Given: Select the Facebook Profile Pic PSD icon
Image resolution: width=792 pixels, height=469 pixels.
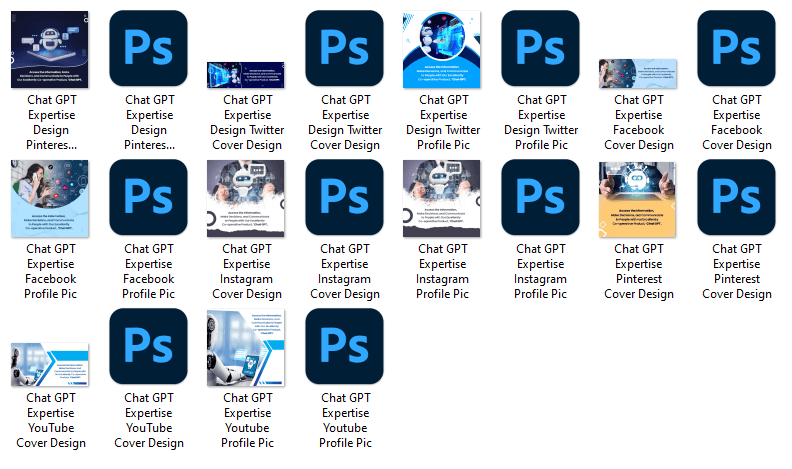Looking at the screenshot, I should 148,198.
